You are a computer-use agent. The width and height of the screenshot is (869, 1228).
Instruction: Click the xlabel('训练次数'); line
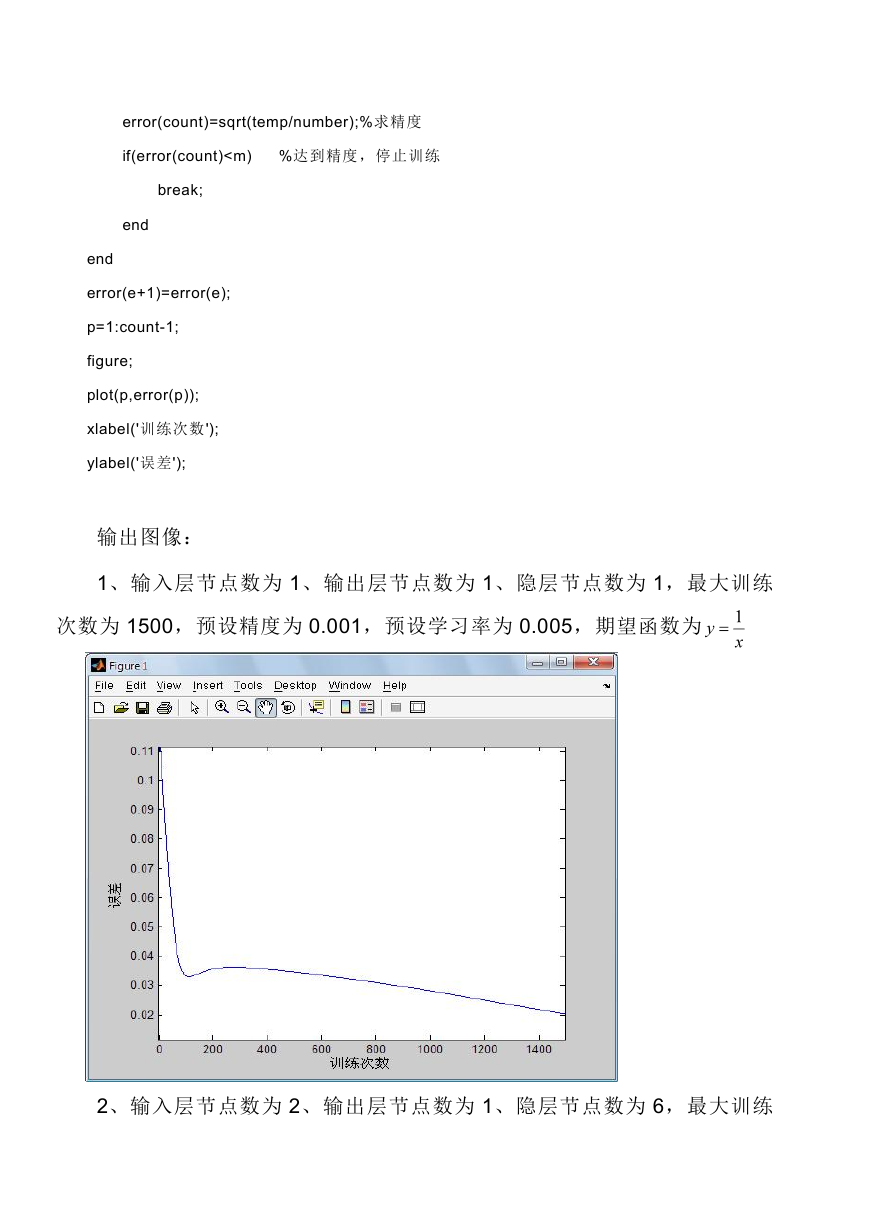(x=153, y=429)
